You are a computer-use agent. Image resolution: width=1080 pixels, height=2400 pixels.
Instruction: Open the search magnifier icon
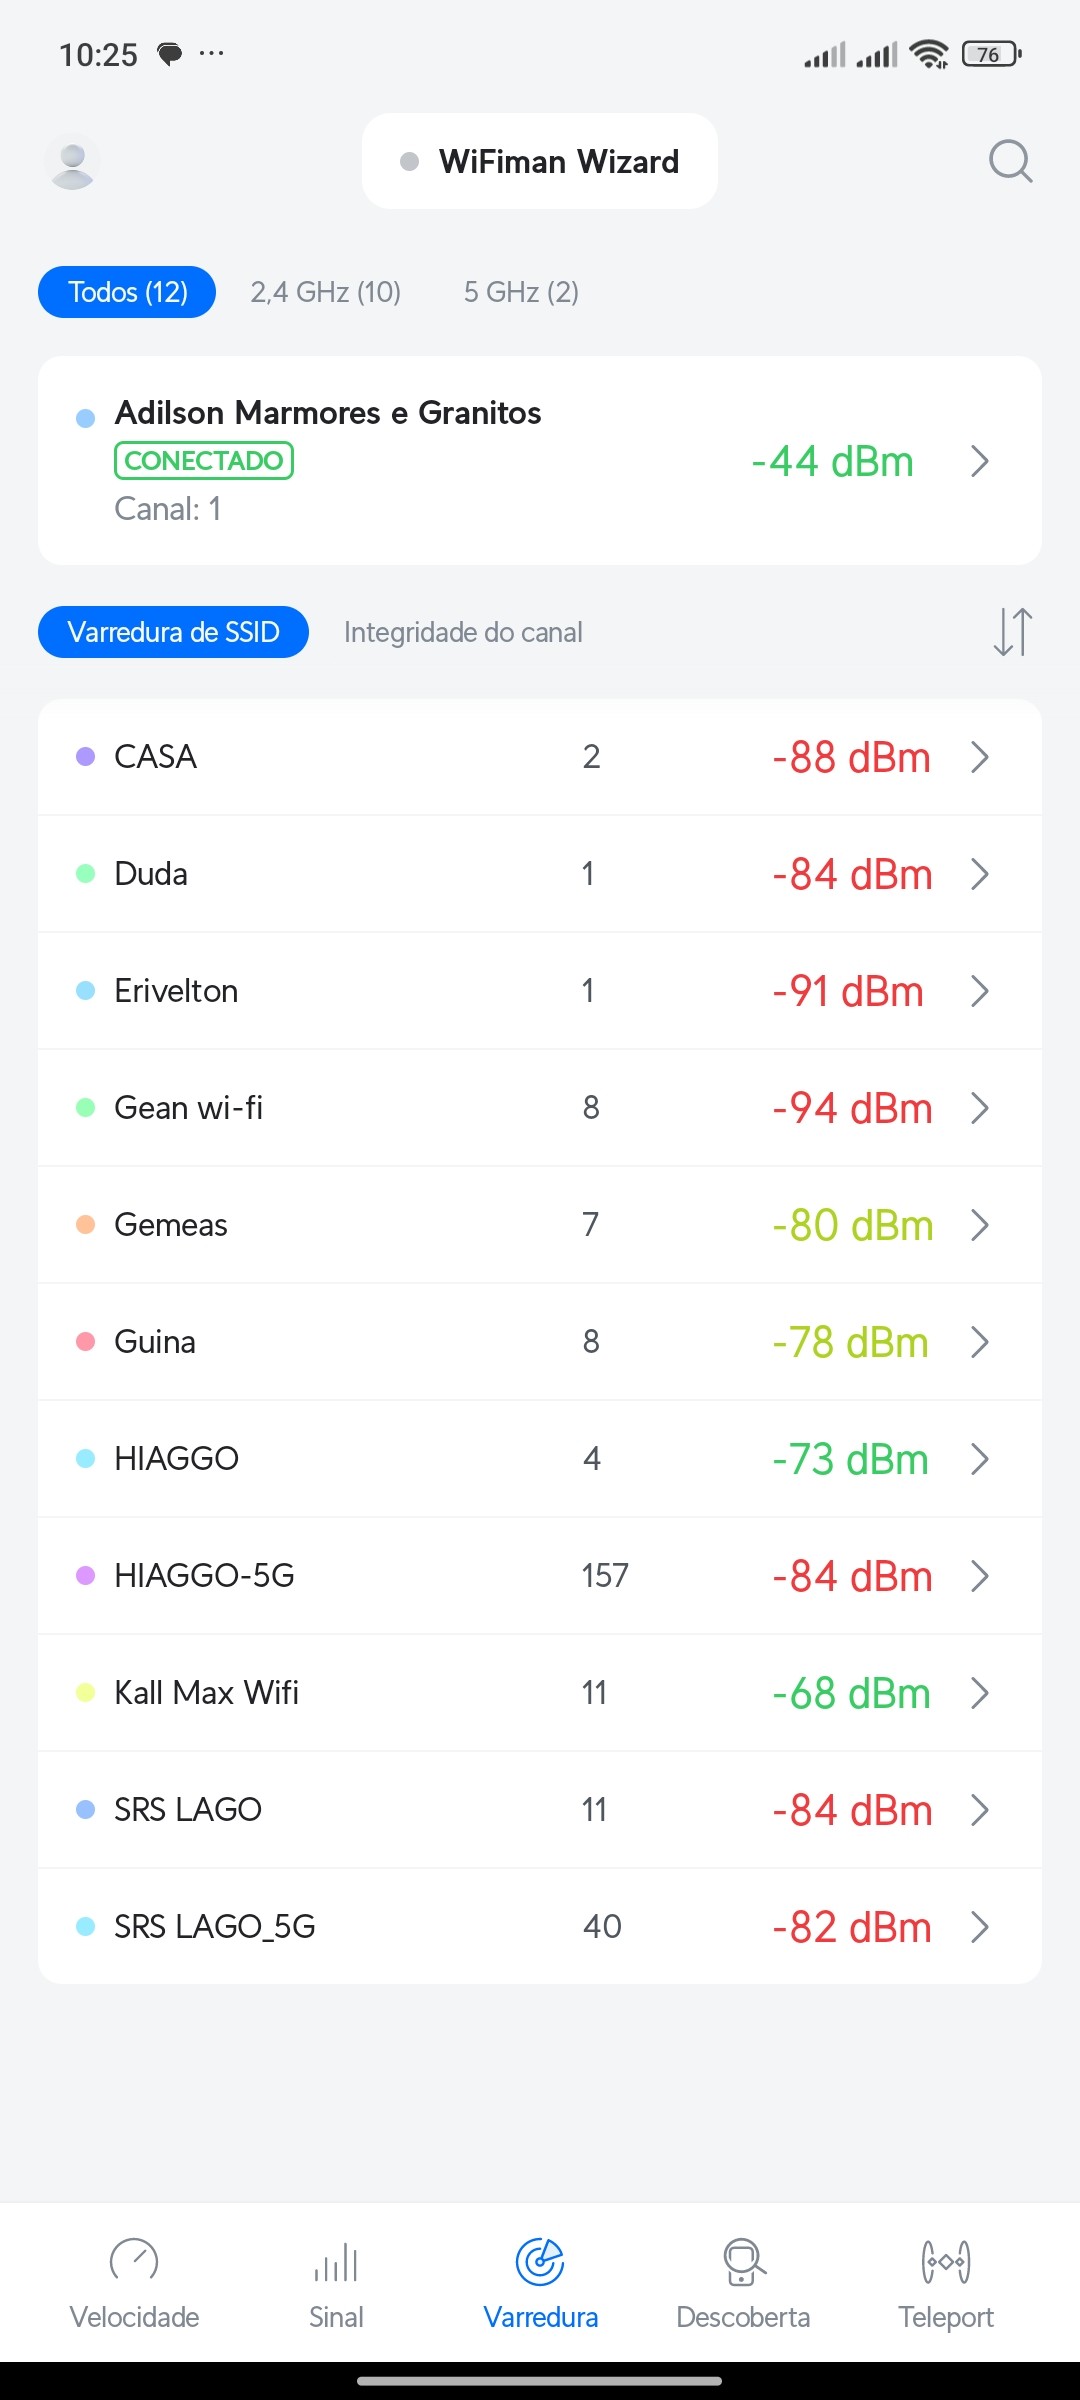[1010, 161]
